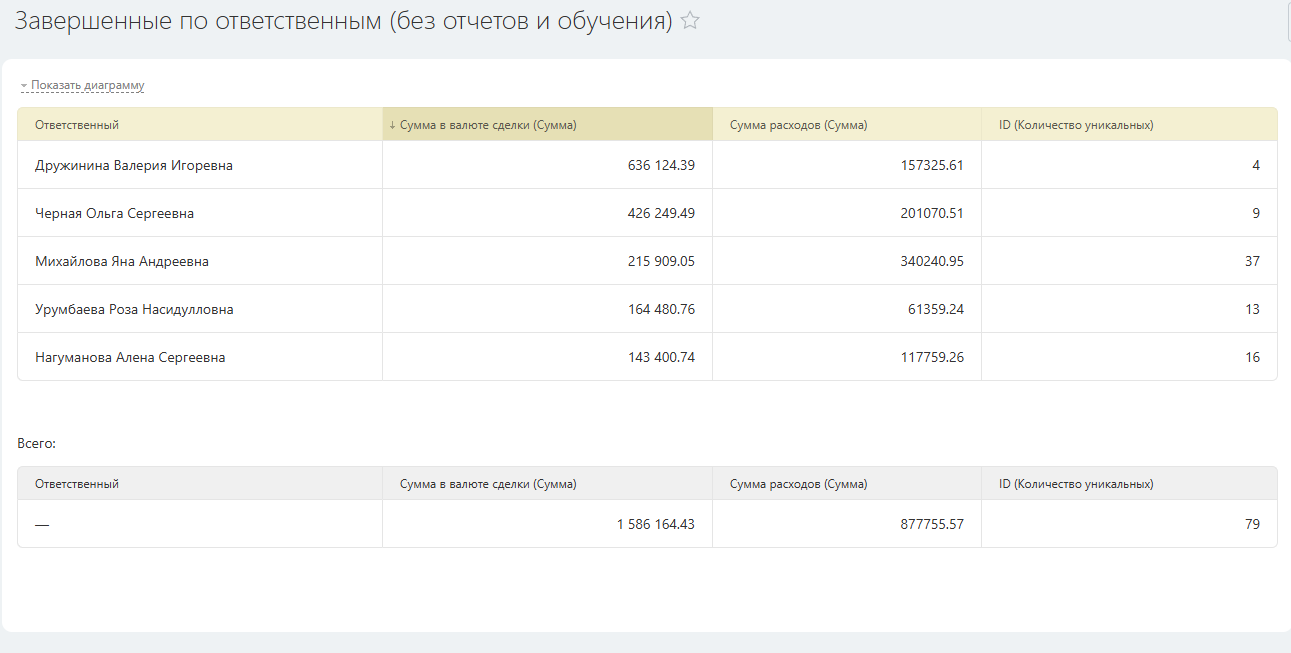Sort by 'ID (Количество уникальных)' in the top table

coord(1076,125)
